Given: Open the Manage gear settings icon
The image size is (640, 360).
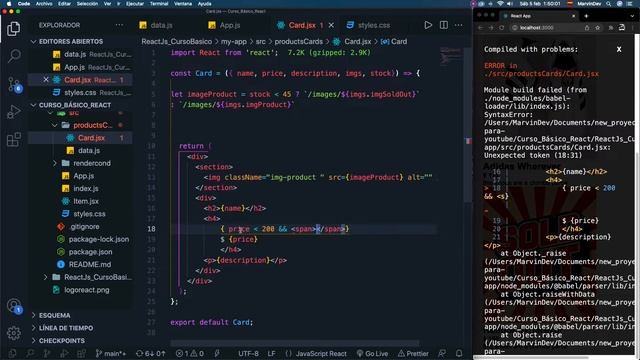Looking at the screenshot, I should (14, 333).
